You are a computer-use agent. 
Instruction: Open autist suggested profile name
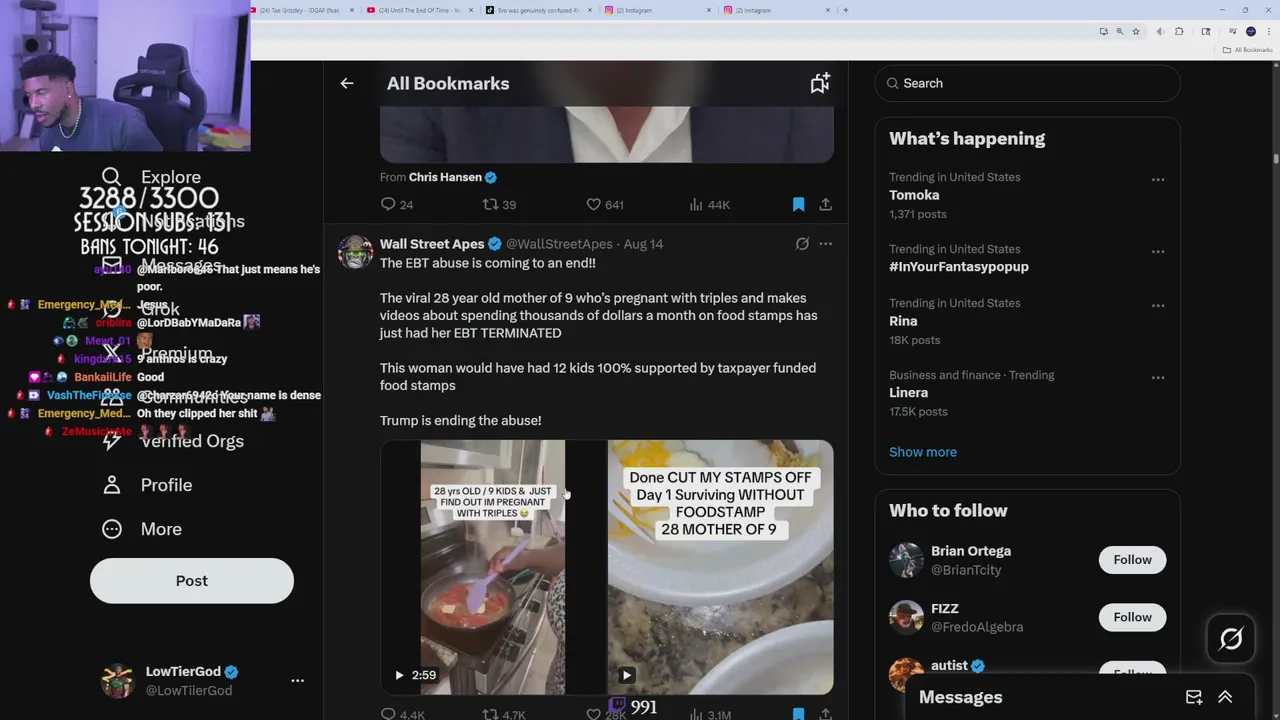(x=949, y=666)
